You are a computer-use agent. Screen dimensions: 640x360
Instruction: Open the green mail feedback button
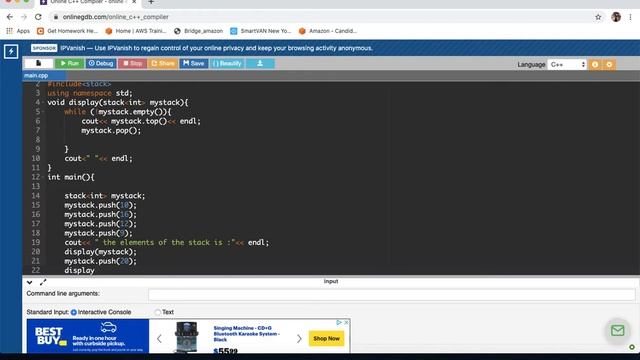tap(618, 330)
